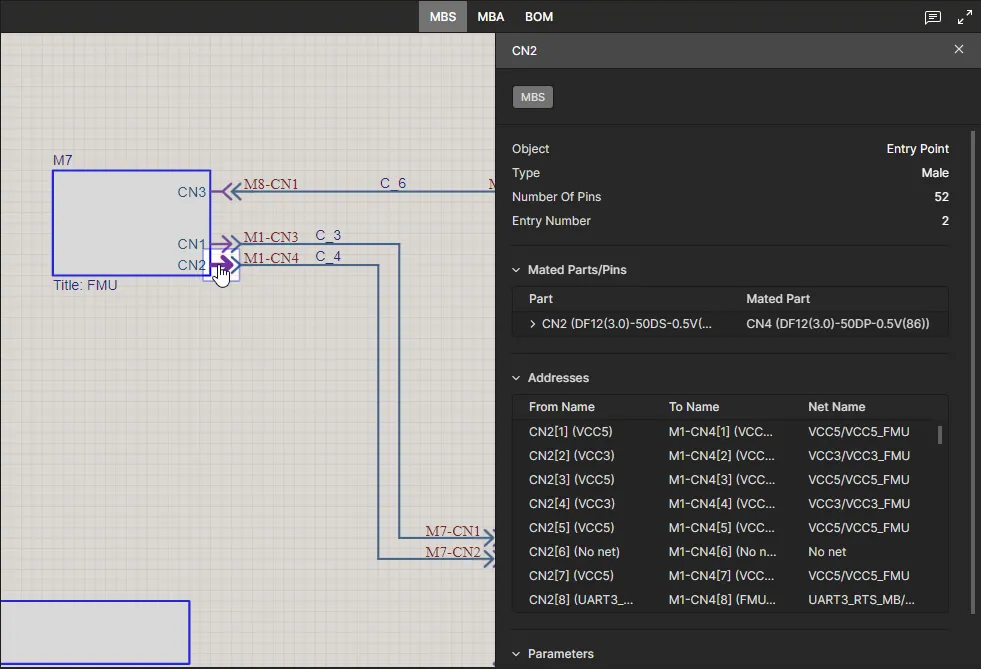Expand the CN2 DF12 part row
The image size is (981, 669).
click(x=532, y=324)
